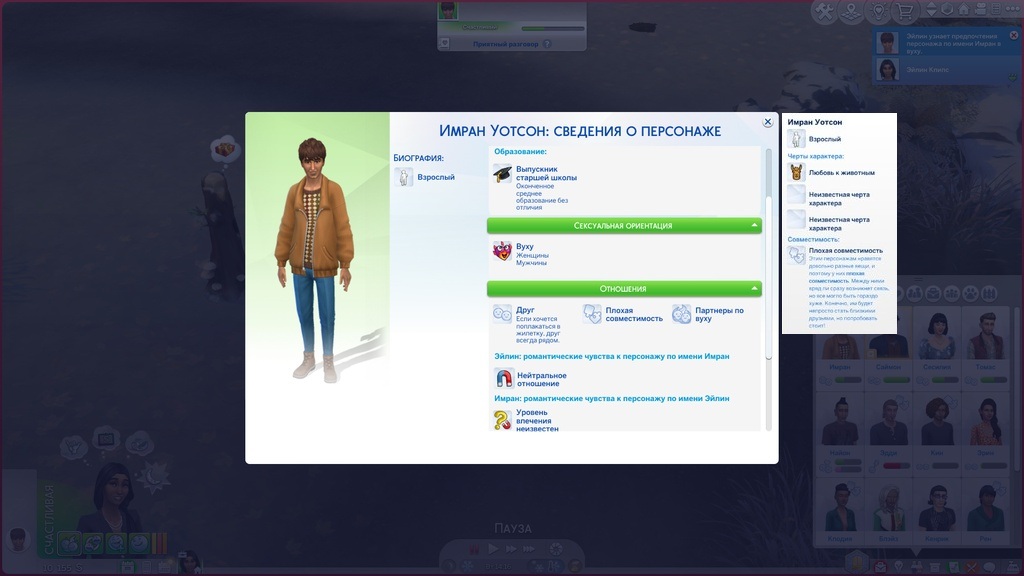Click the snowflake season weather icon
Screen dimensions: 1024x576
pos(468,567)
